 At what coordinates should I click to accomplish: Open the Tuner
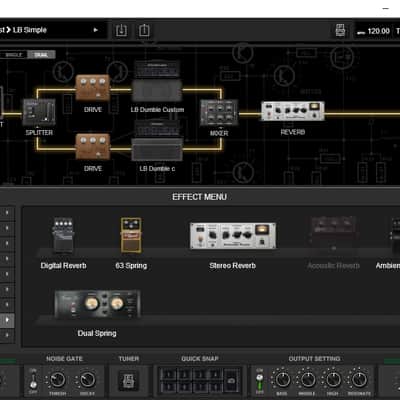point(129,380)
